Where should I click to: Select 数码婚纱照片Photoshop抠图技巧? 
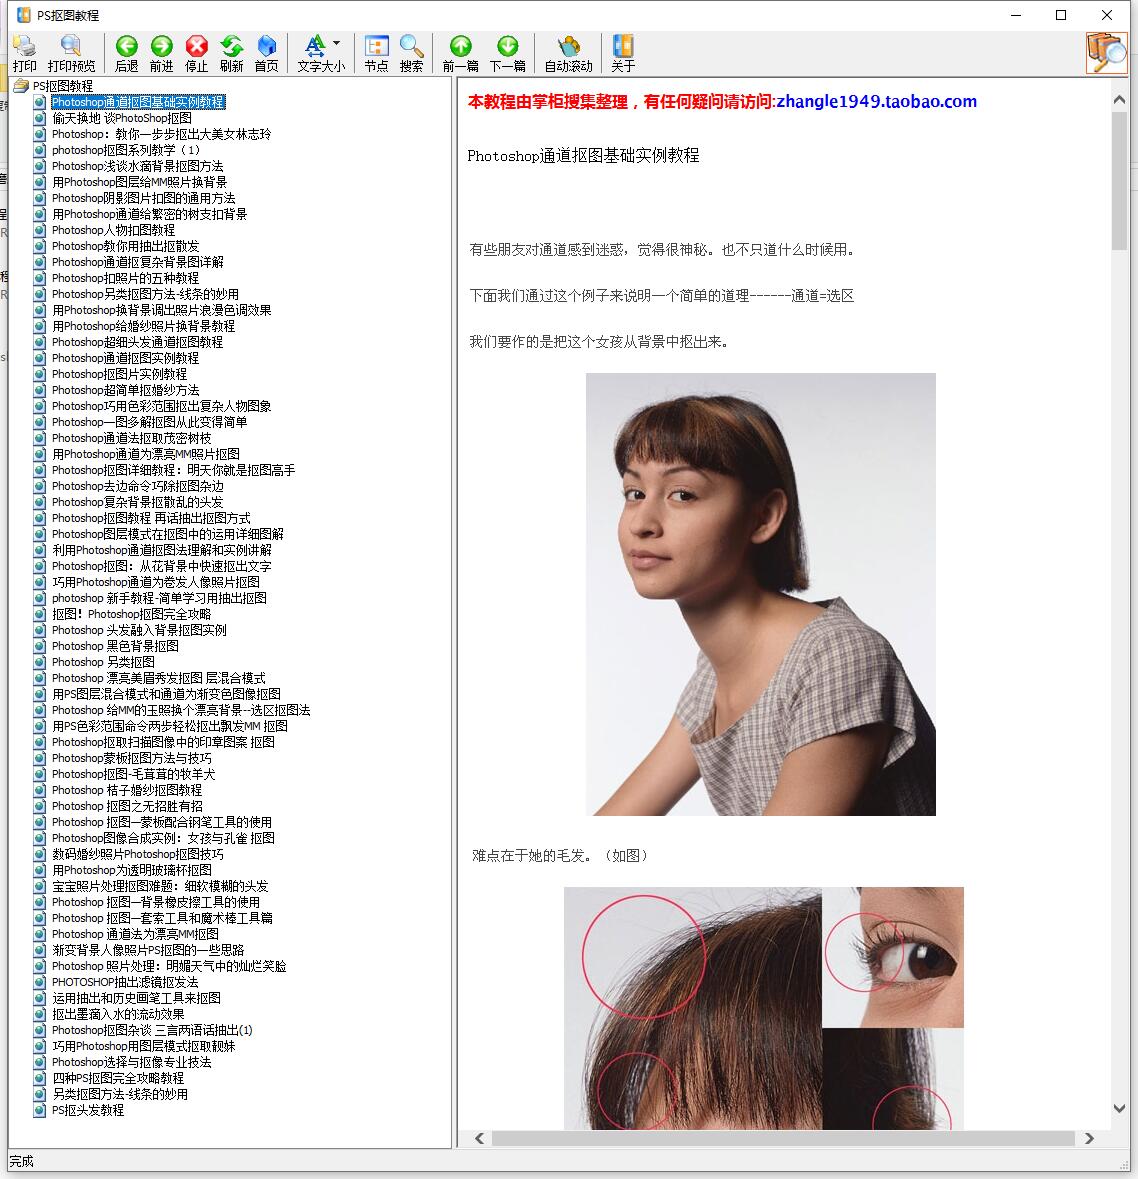pyautogui.click(x=137, y=854)
